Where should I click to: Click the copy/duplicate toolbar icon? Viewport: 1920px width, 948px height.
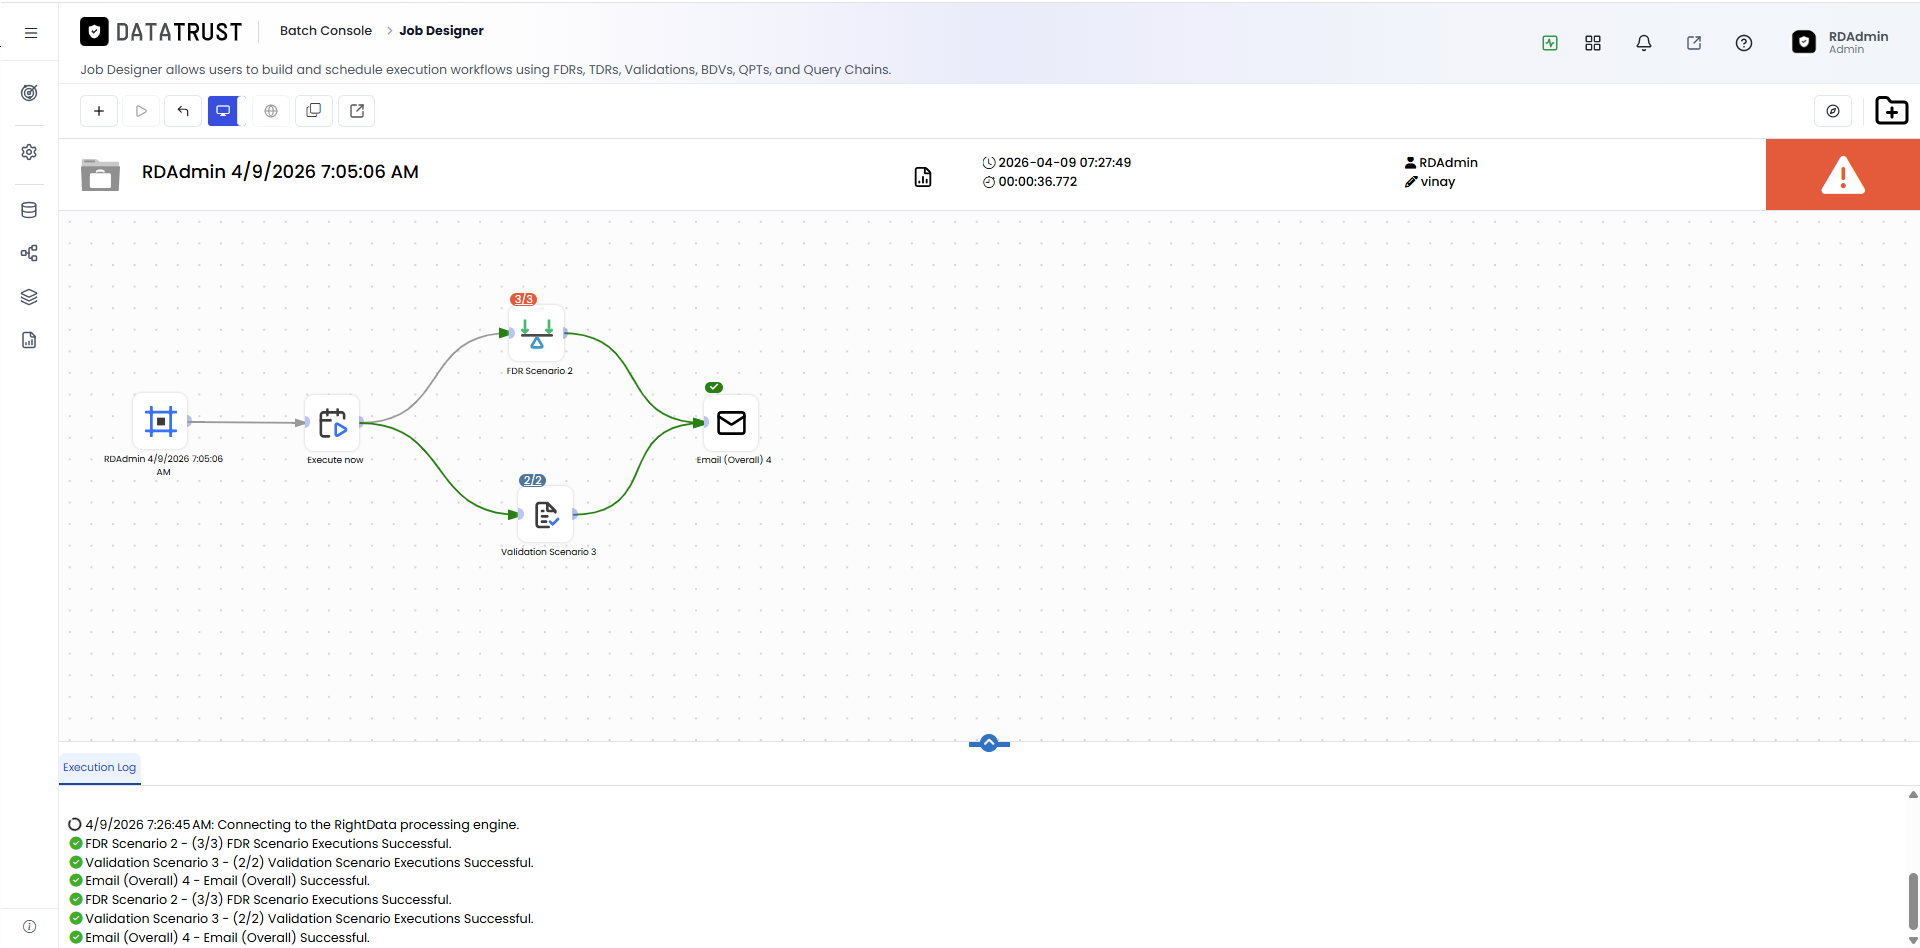click(x=313, y=111)
